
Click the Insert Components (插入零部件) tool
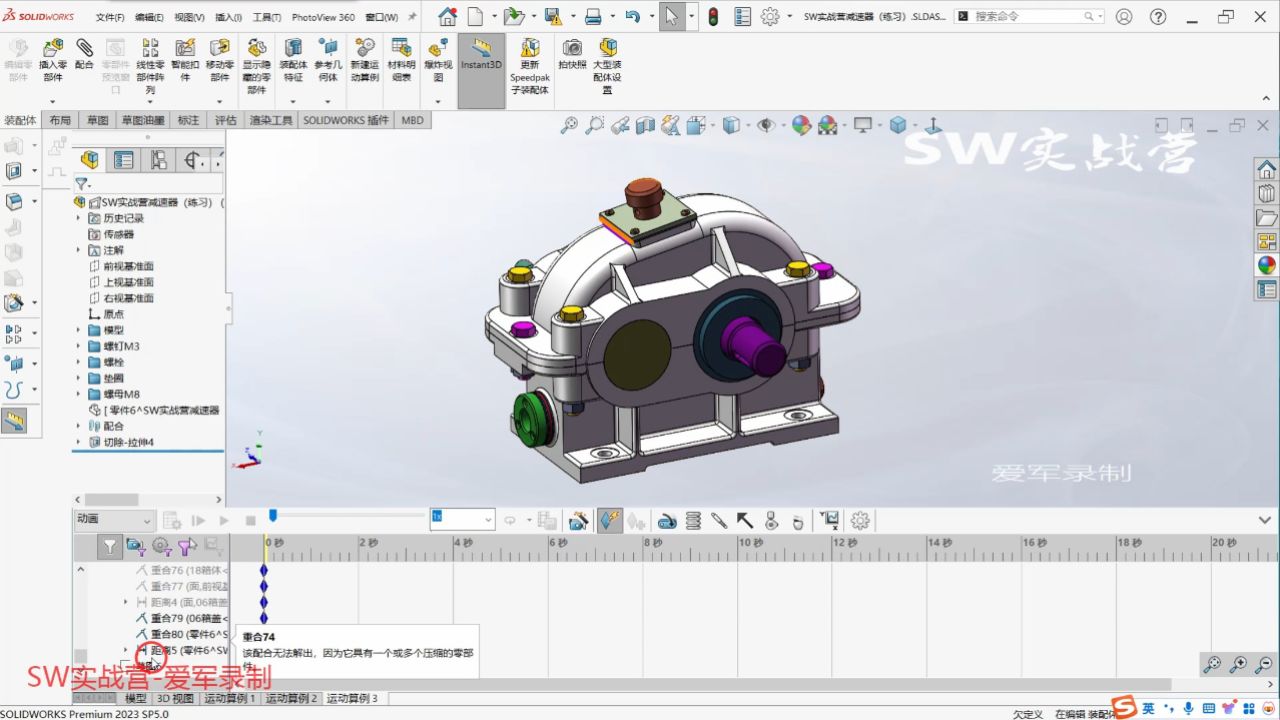point(52,60)
